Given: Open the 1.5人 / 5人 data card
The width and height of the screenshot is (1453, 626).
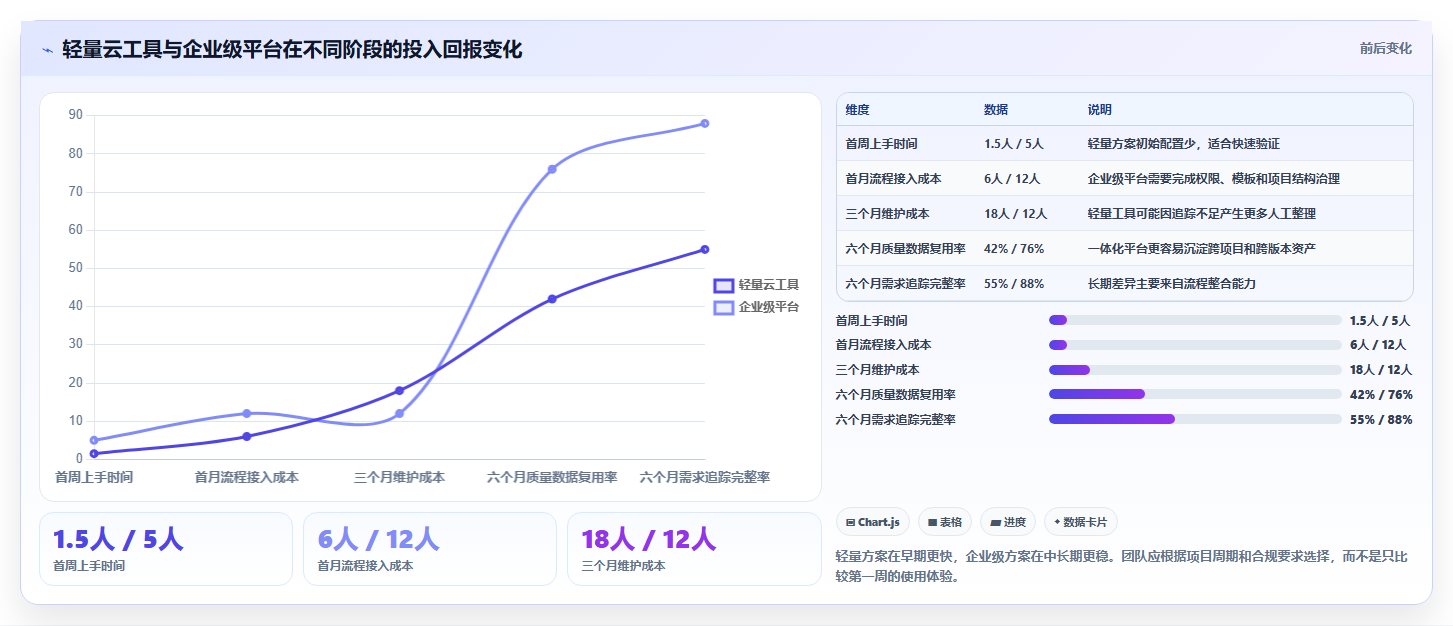Looking at the screenshot, I should [x=166, y=549].
